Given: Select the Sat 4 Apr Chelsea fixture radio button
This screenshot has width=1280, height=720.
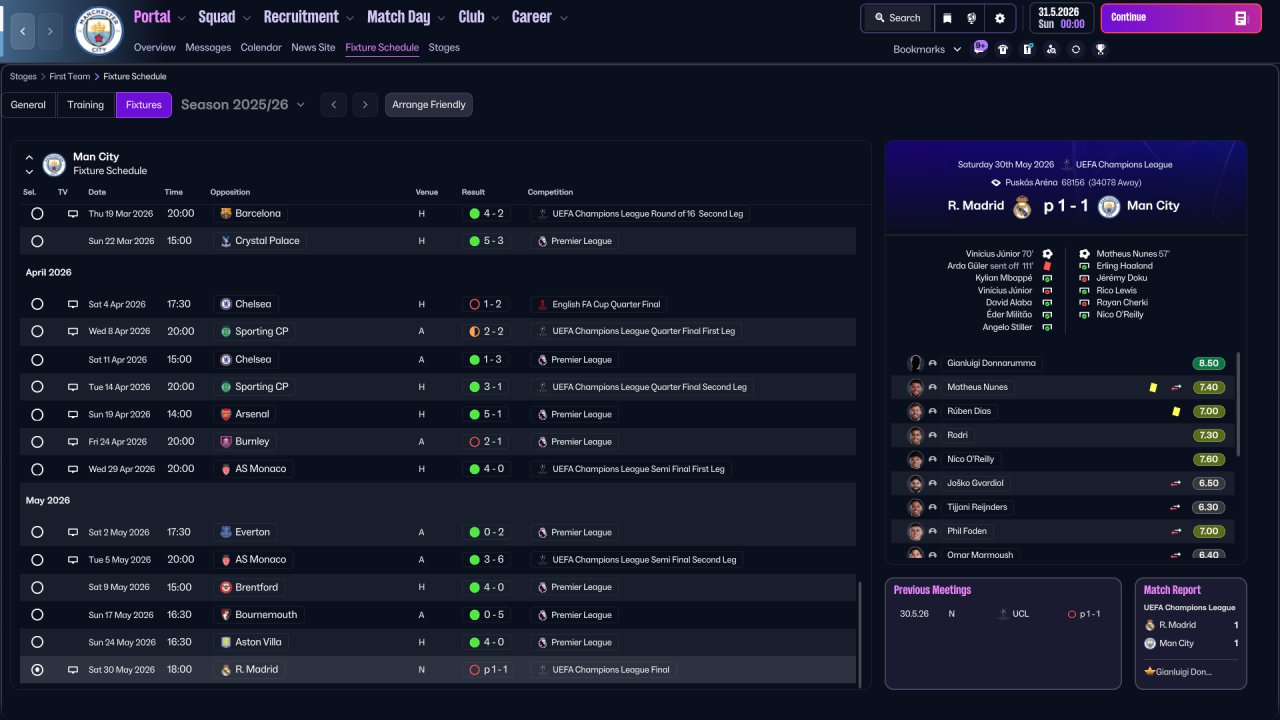Looking at the screenshot, I should click(37, 304).
